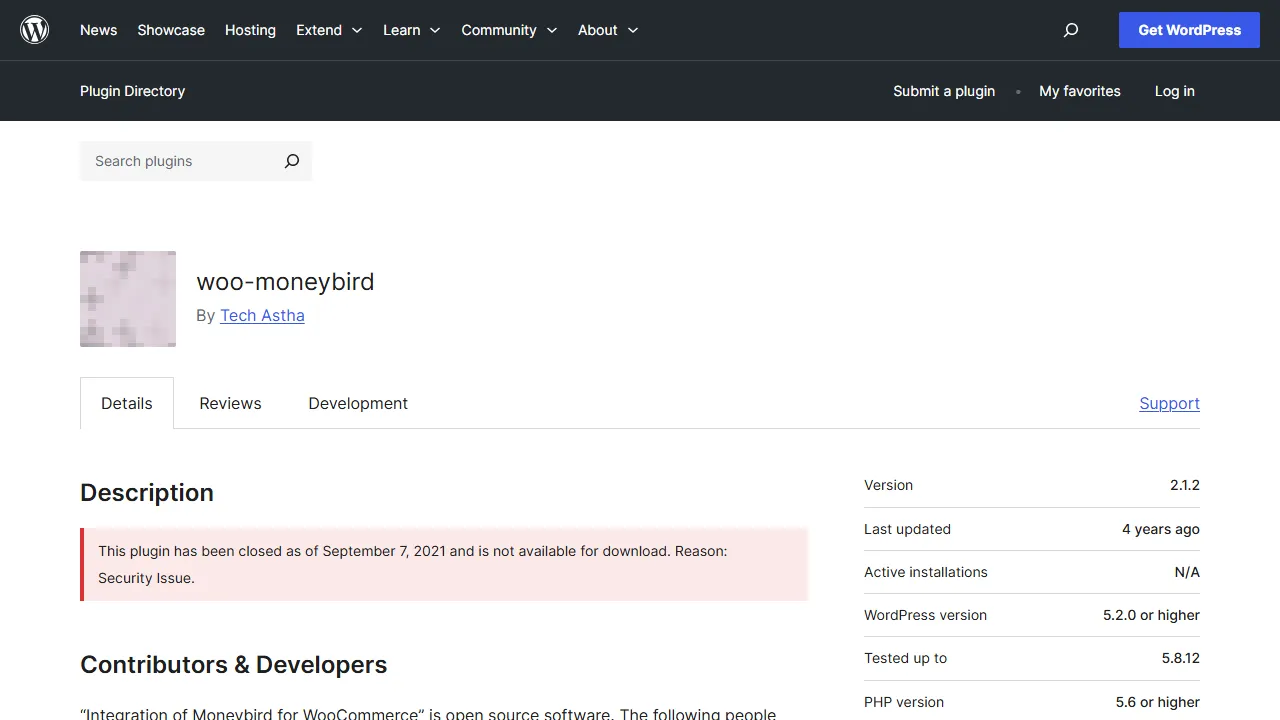1280x720 pixels.
Task: Click the WordPress logo icon
Action: [x=34, y=30]
